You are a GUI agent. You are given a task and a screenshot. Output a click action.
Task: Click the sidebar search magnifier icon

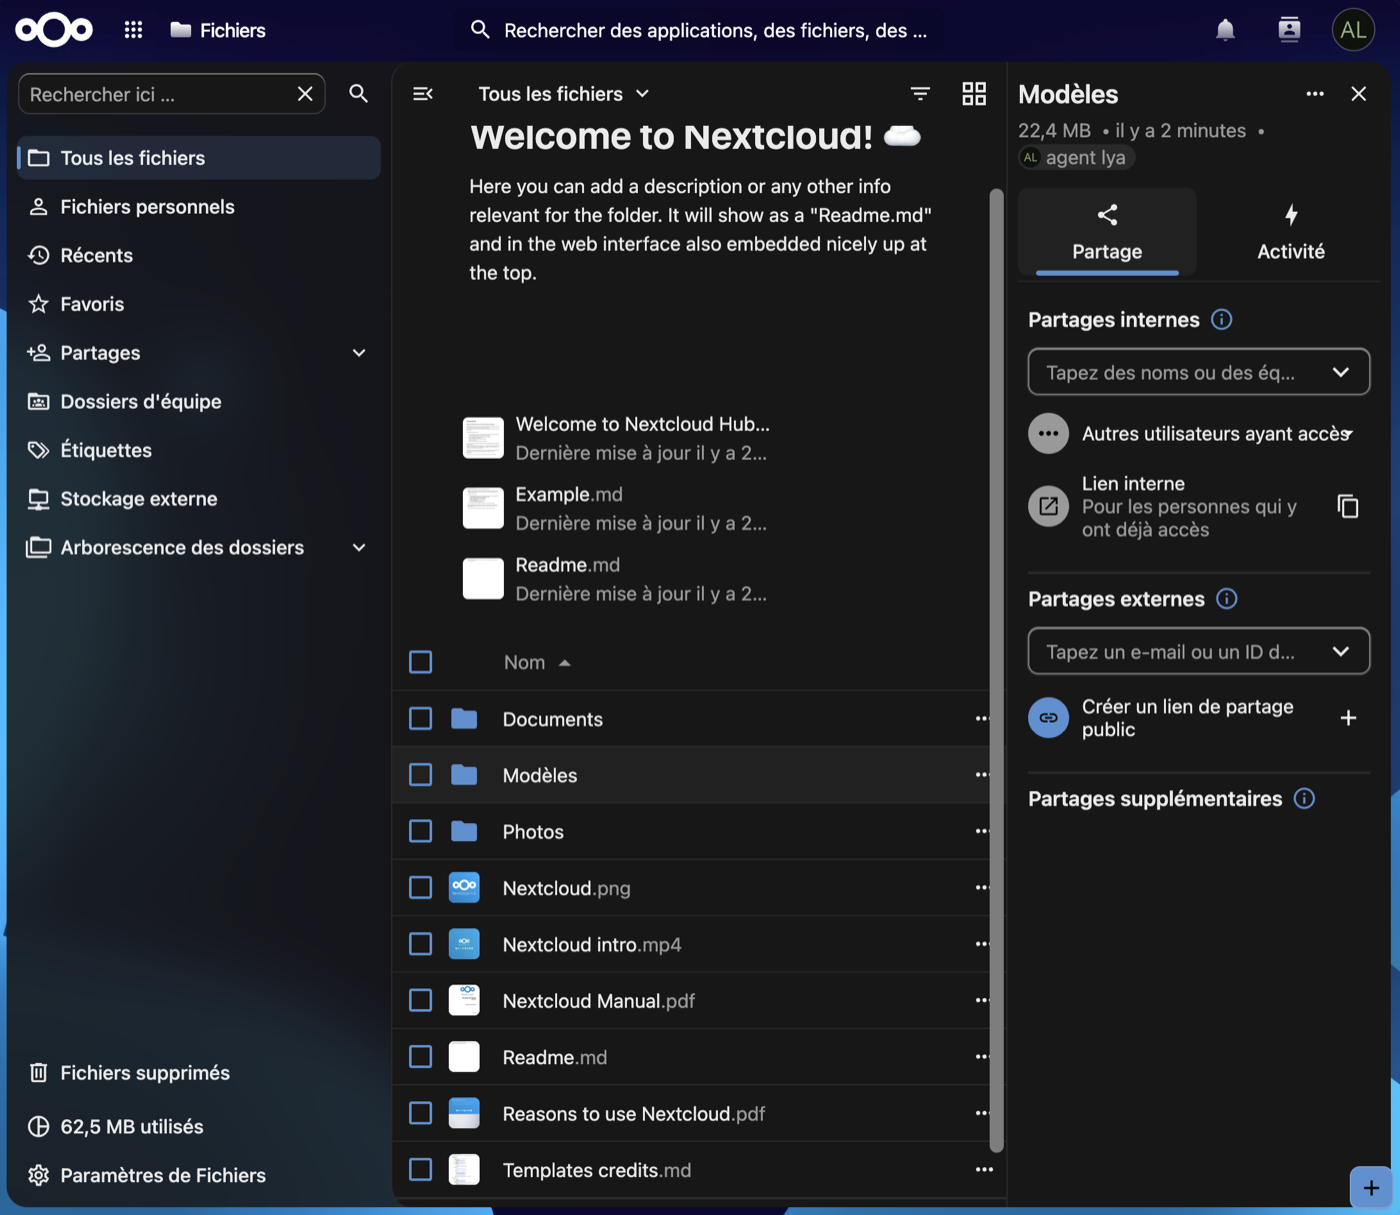point(358,94)
